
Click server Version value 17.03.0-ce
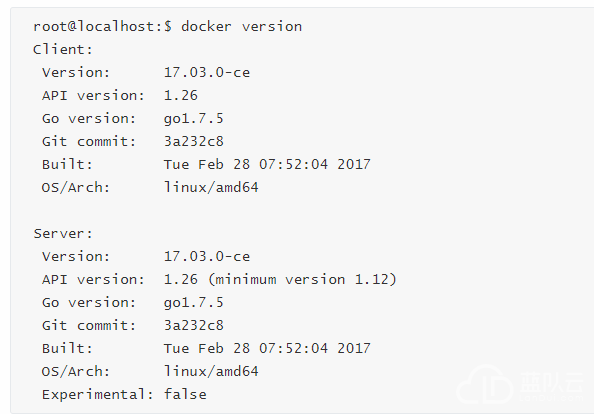207,256
